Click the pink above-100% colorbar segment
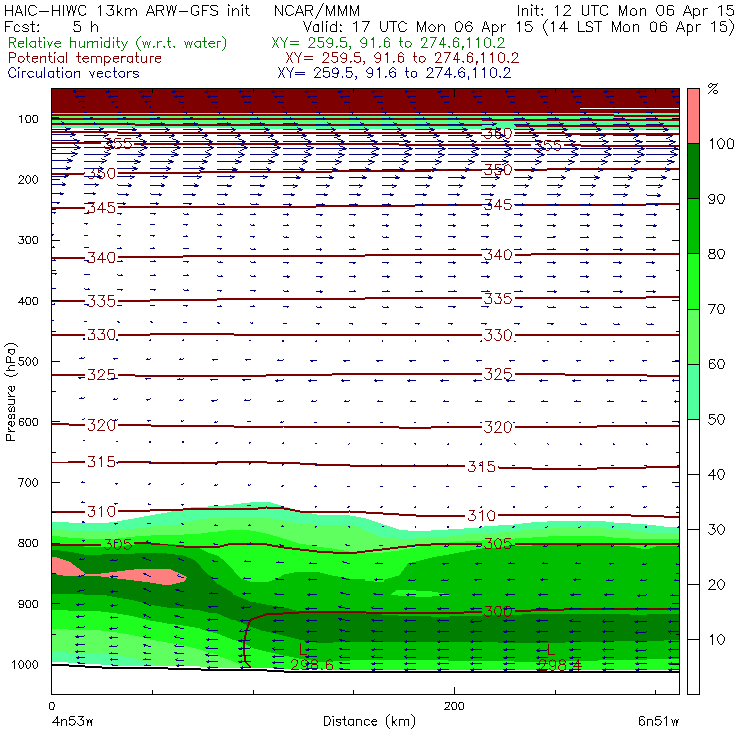Viewport: 740px width, 740px height. pos(693,116)
